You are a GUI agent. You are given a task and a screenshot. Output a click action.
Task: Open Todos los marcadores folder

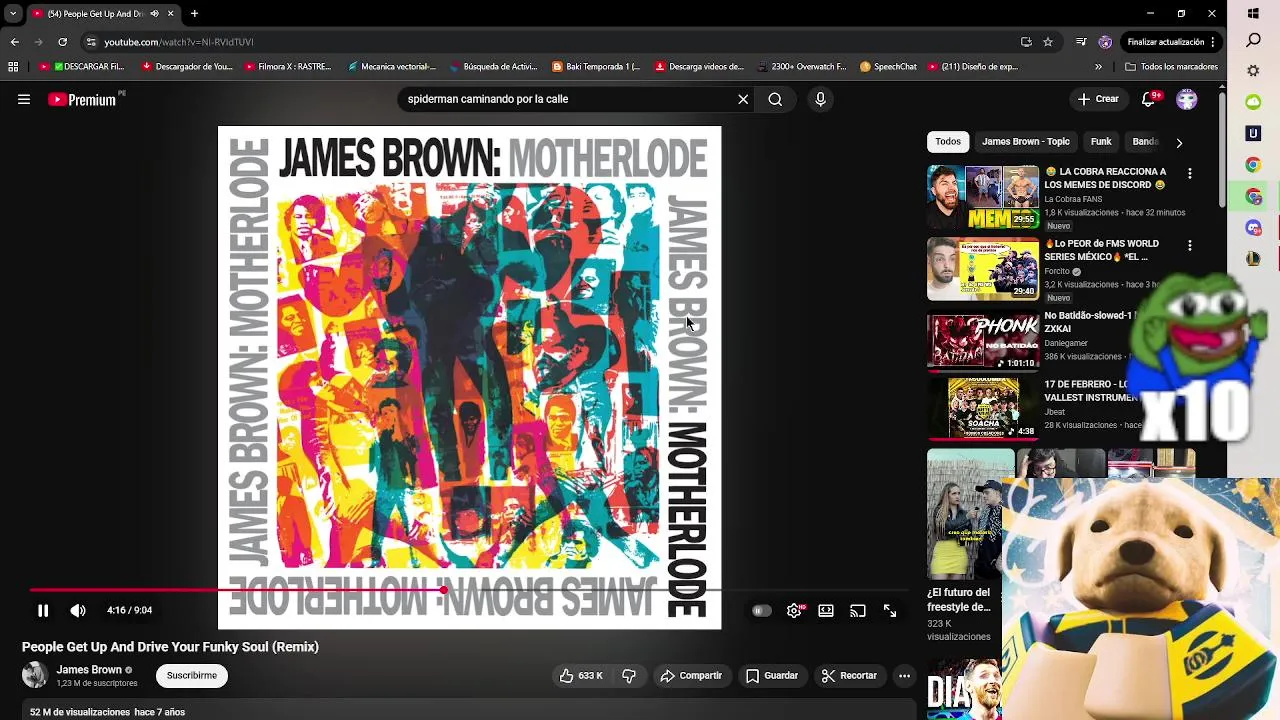pos(1171,67)
